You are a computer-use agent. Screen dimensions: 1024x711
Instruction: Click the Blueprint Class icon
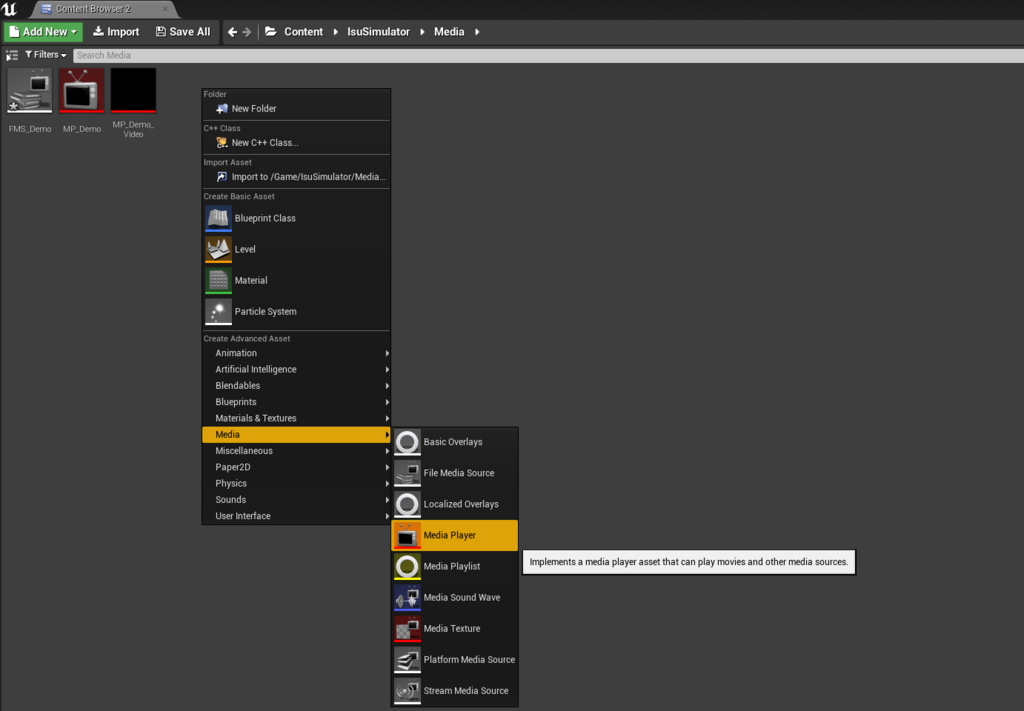coord(218,218)
